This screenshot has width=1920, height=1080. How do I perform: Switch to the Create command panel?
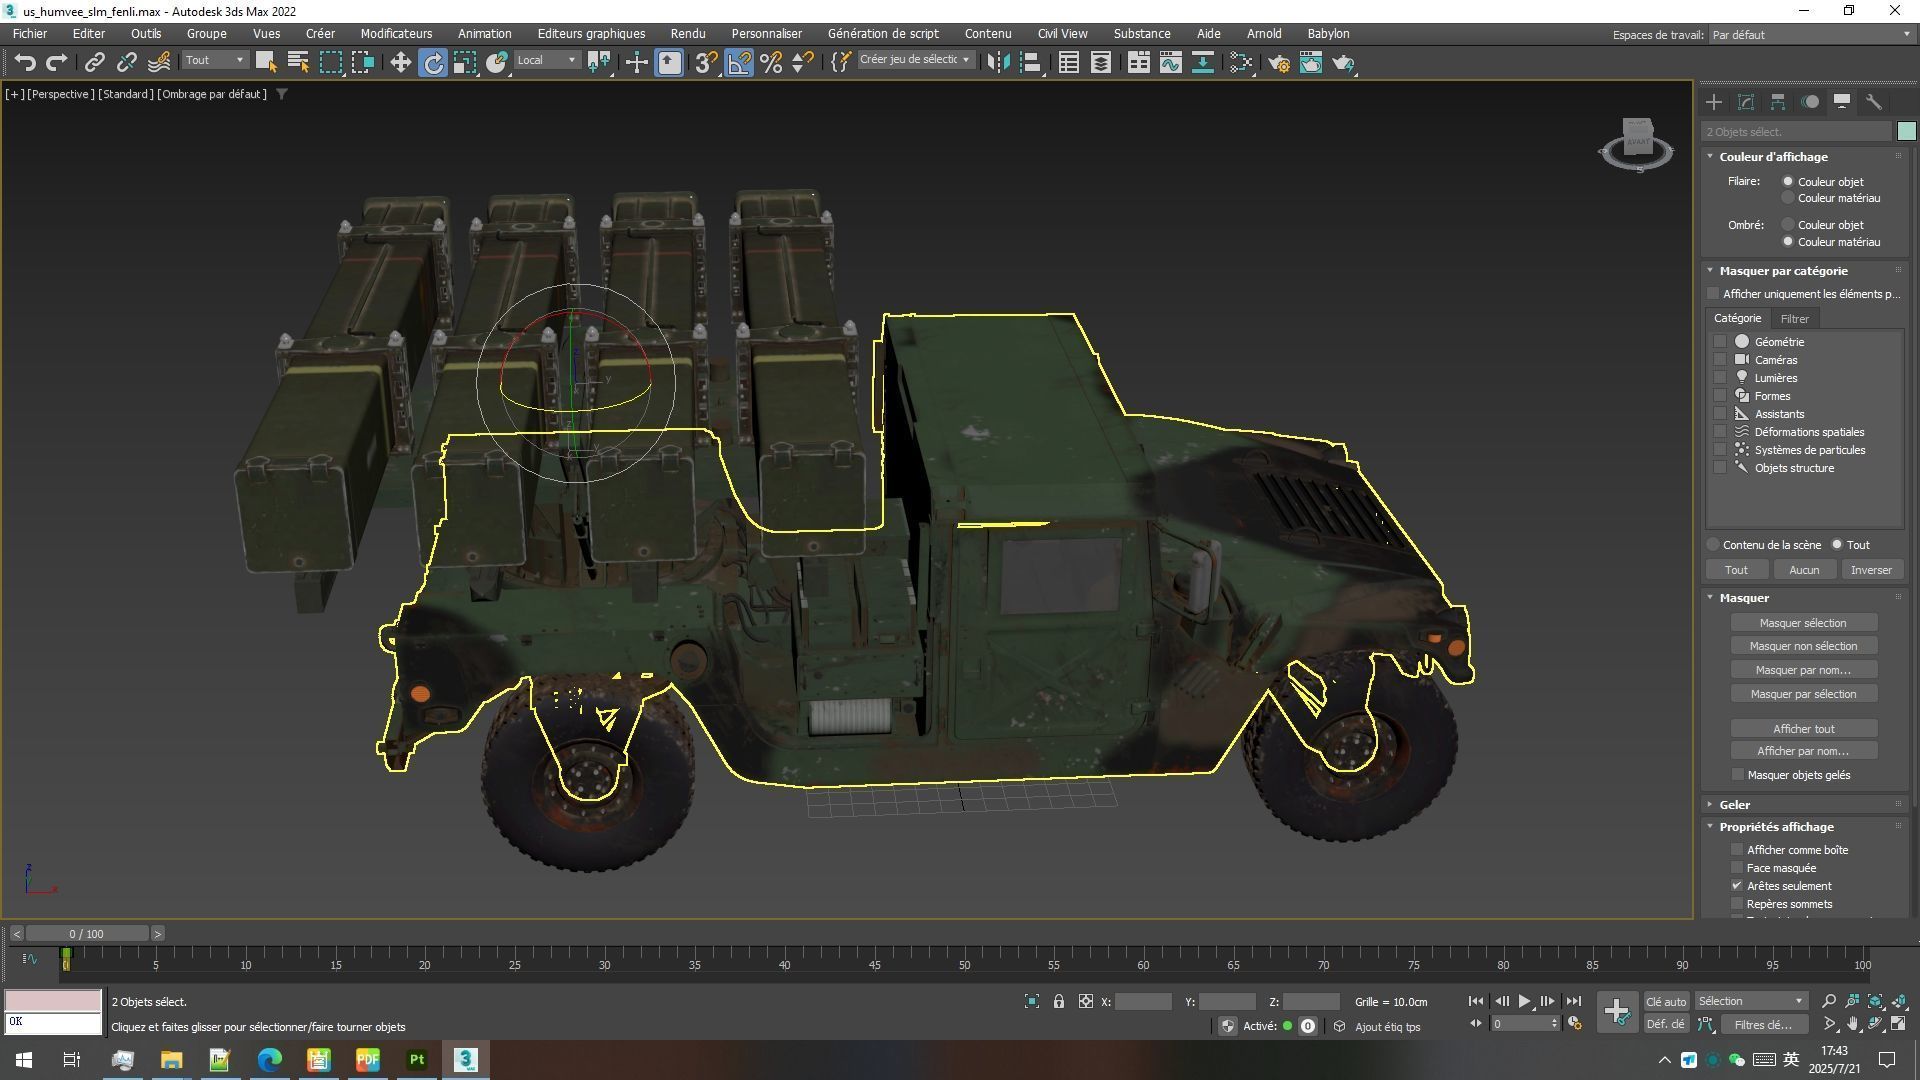click(1714, 102)
